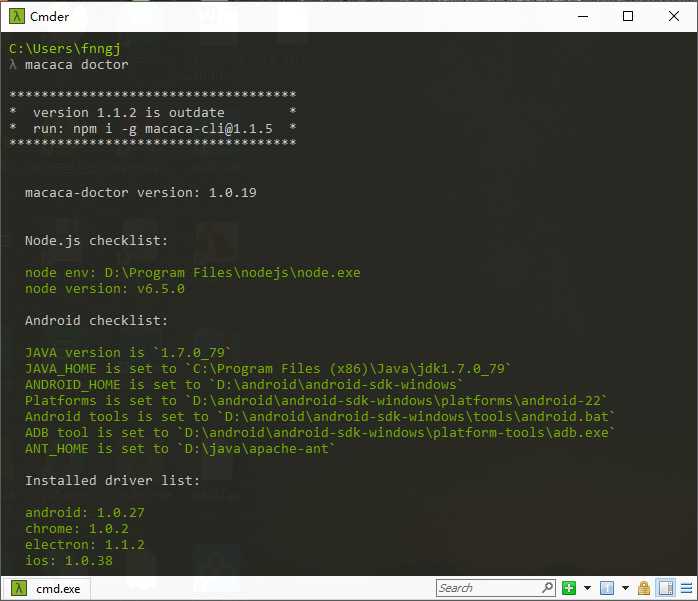Click the 'macaca doctor' command text
Image resolution: width=698 pixels, height=601 pixels.
77,65
